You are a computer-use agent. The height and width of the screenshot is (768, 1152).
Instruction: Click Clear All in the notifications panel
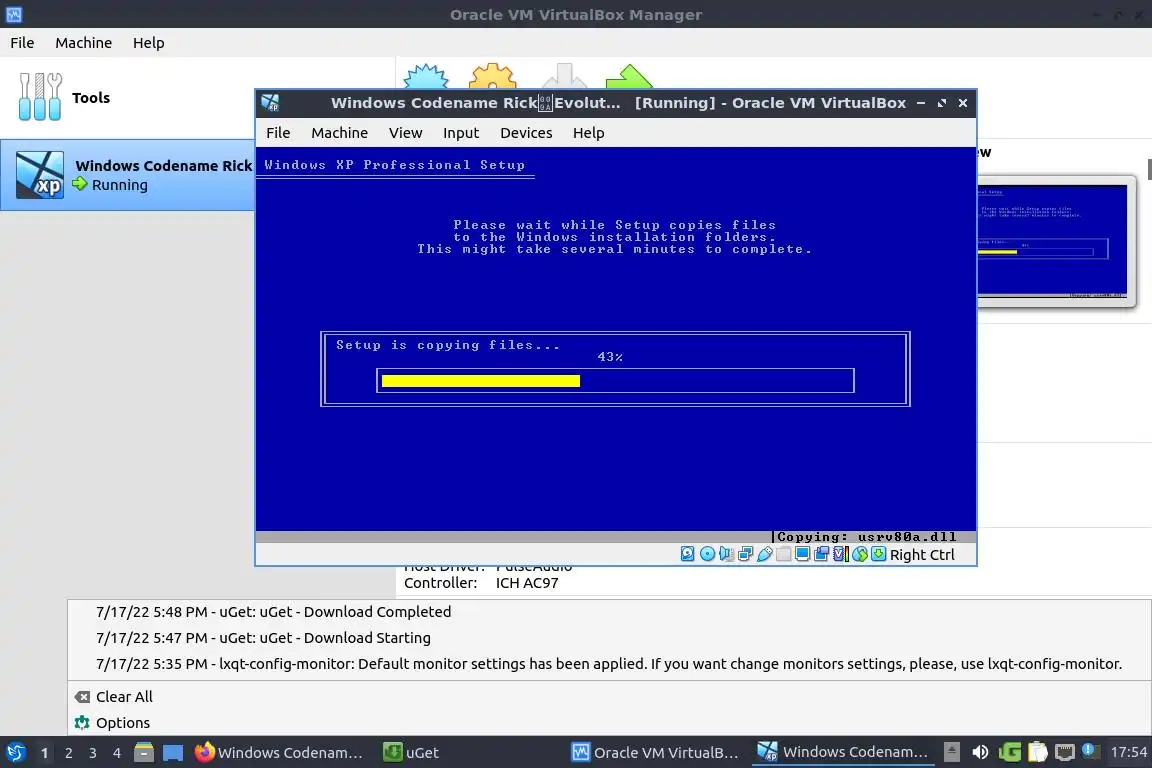(114, 697)
